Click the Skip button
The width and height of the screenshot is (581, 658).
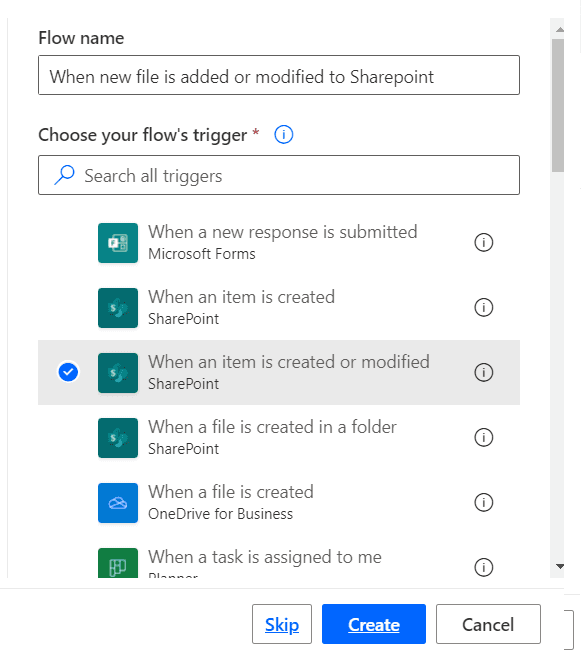coord(282,624)
